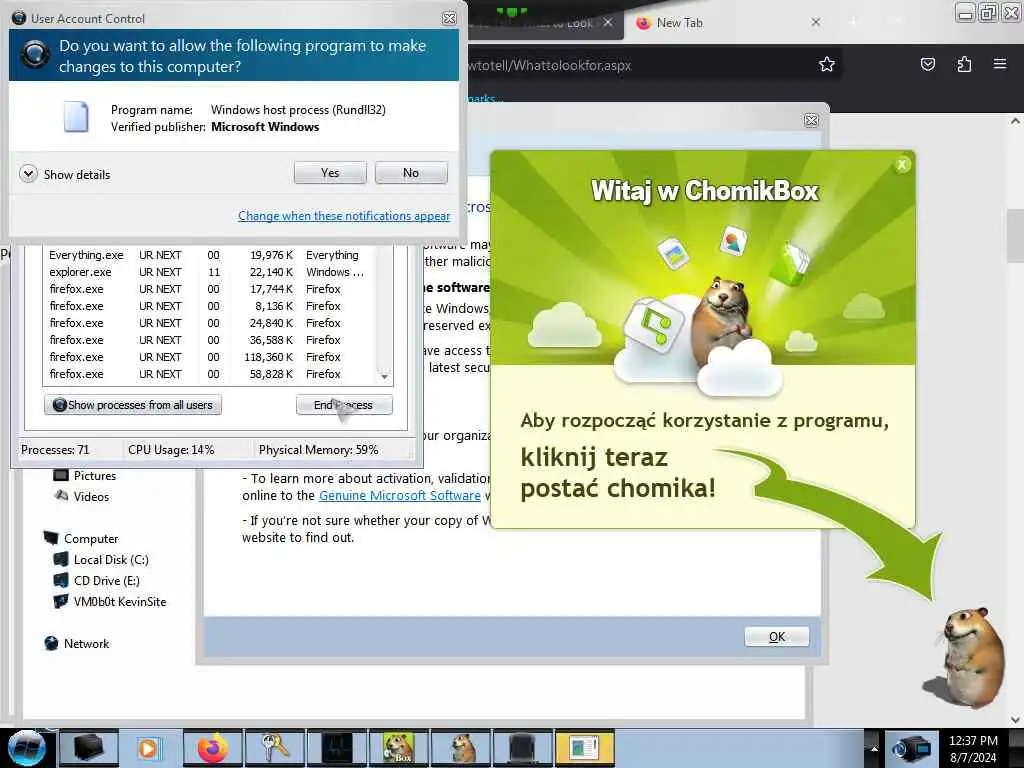Click the ChomikBox taskbar icon
This screenshot has height=768, width=1024.
point(398,748)
